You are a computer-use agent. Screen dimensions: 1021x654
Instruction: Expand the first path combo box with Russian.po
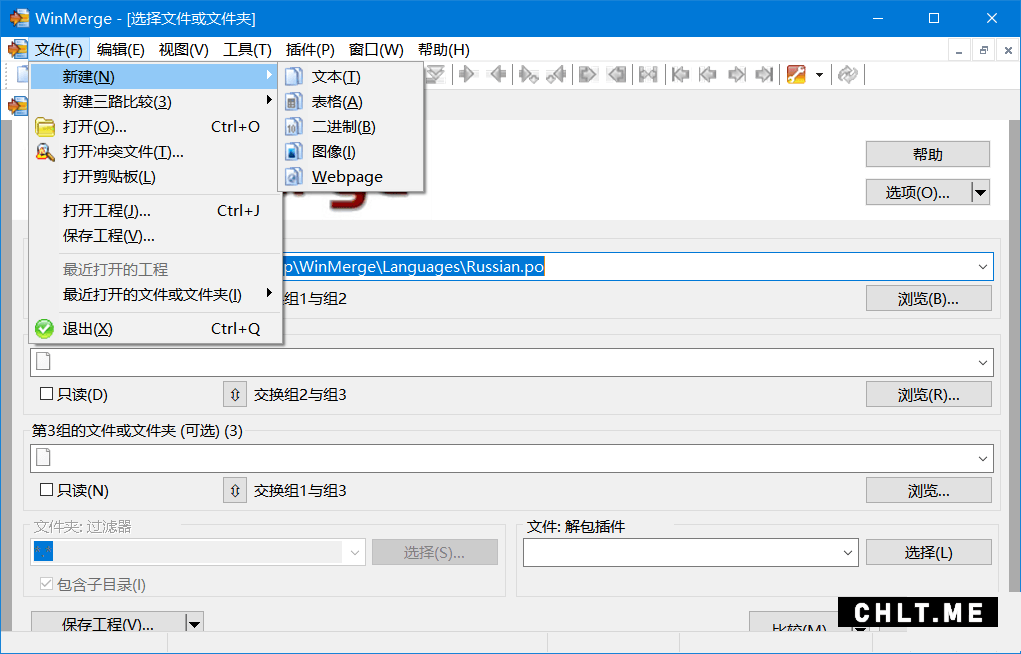[x=983, y=267]
